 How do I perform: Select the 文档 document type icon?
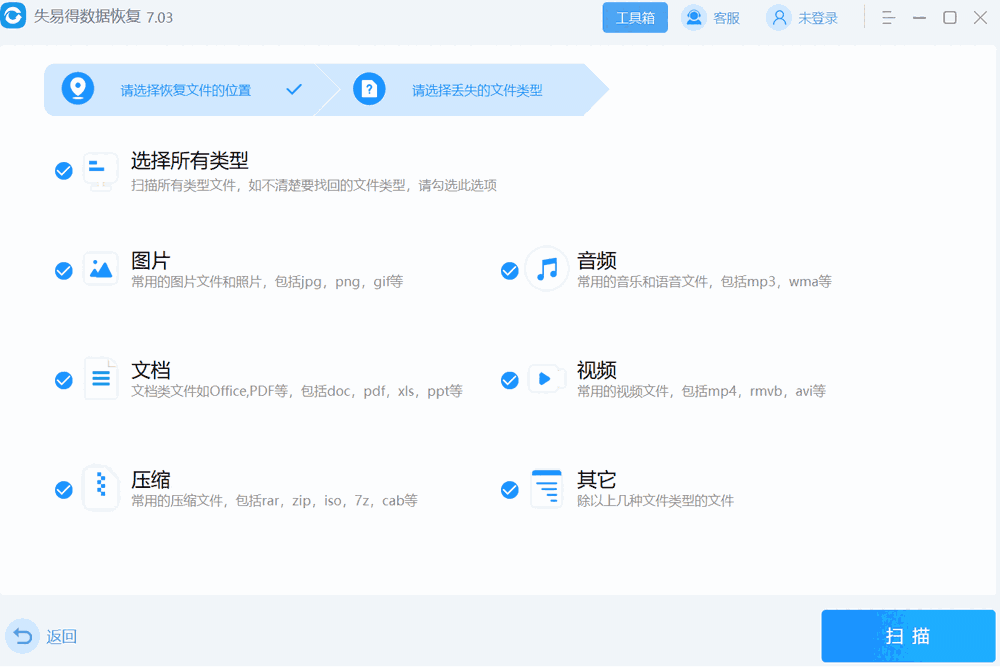100,378
